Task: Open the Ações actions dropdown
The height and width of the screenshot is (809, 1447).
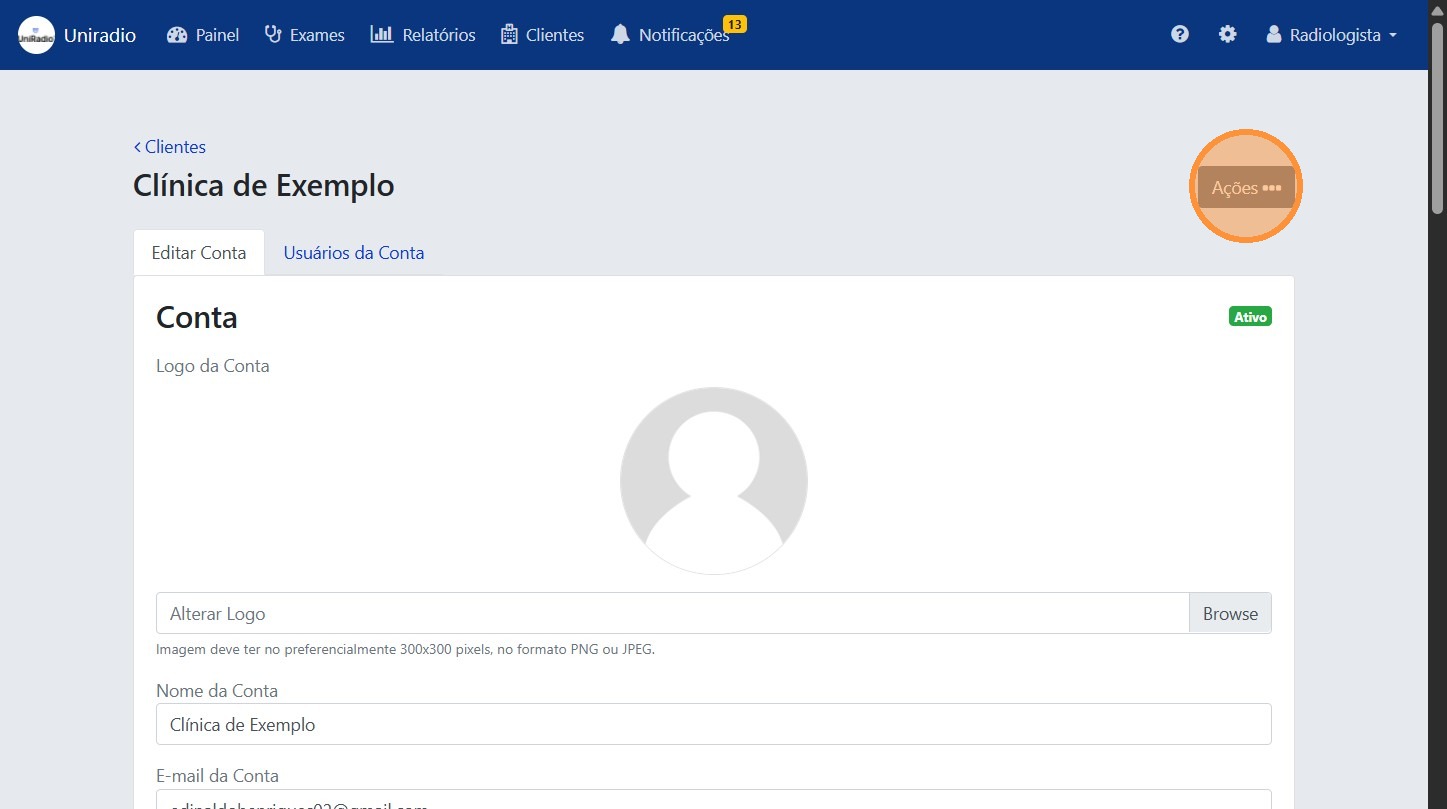Action: (1245, 188)
